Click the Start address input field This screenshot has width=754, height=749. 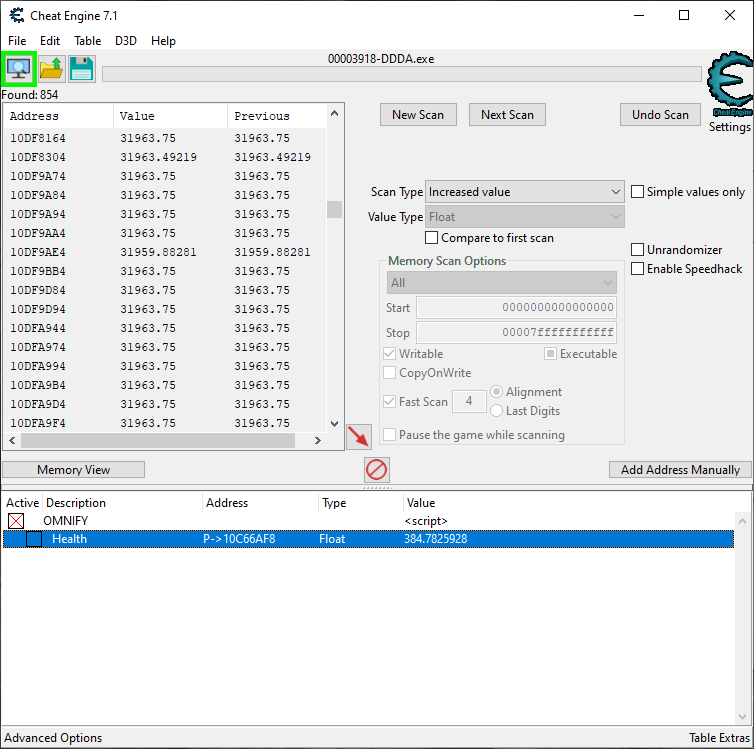[516, 308]
